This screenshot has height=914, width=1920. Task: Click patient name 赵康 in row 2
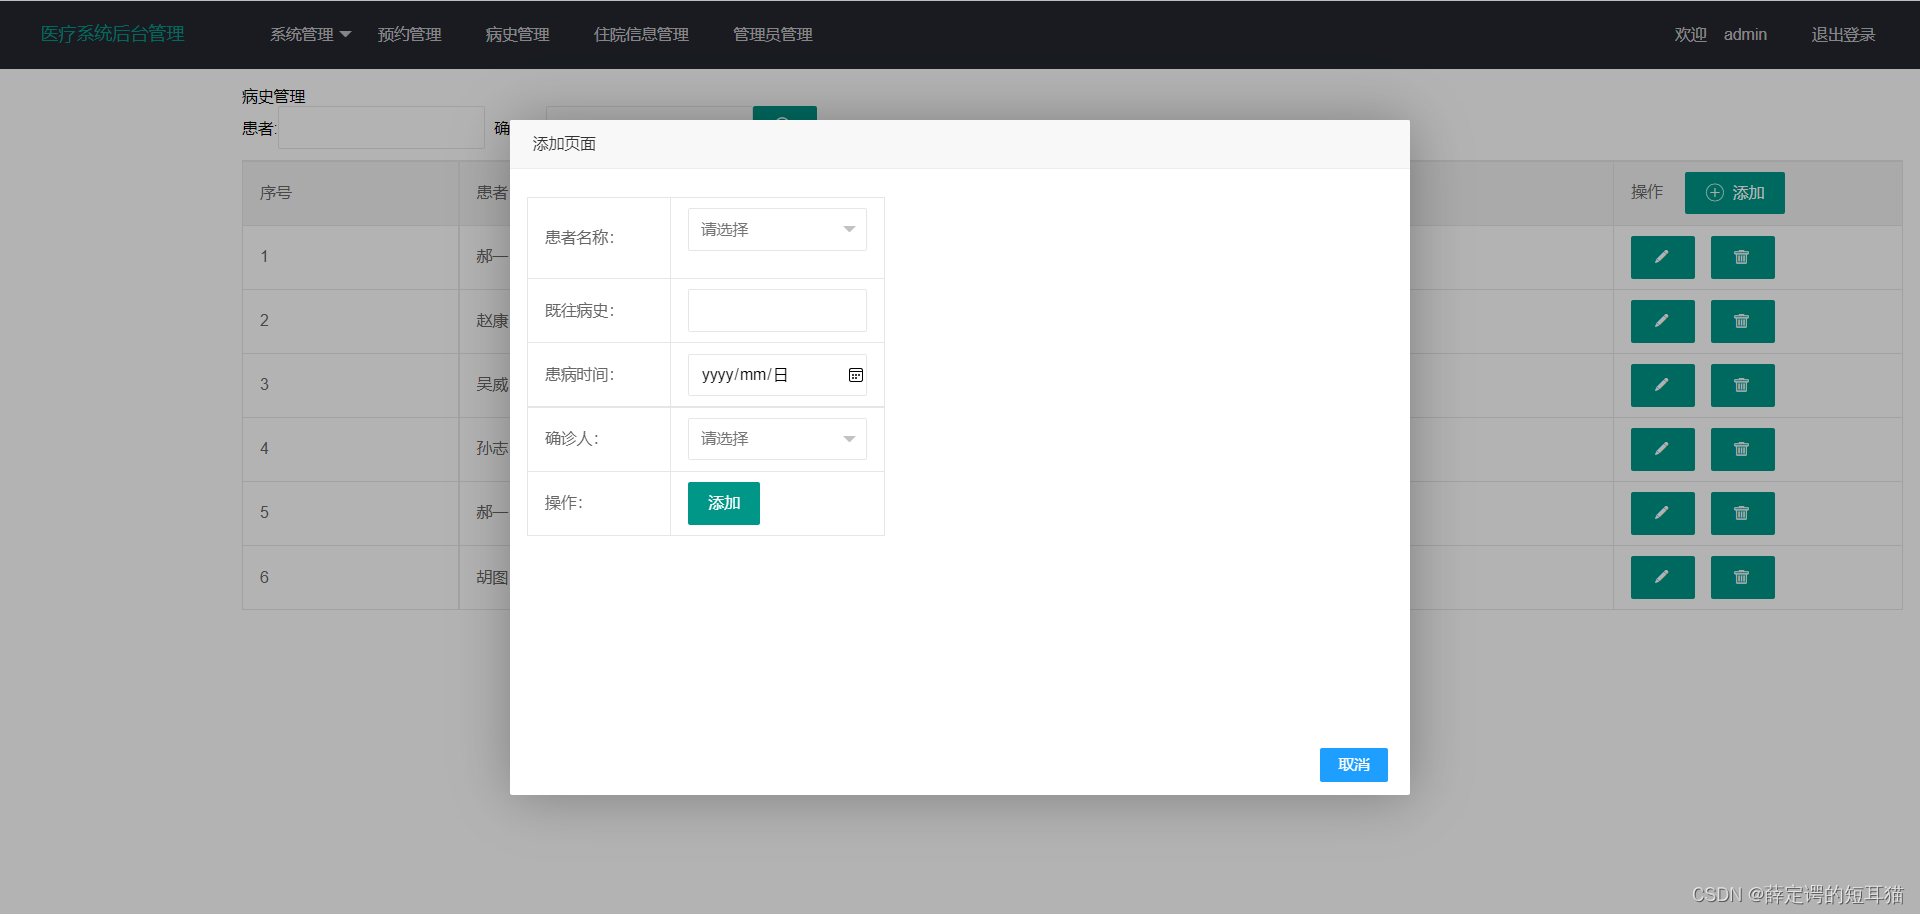(x=492, y=321)
